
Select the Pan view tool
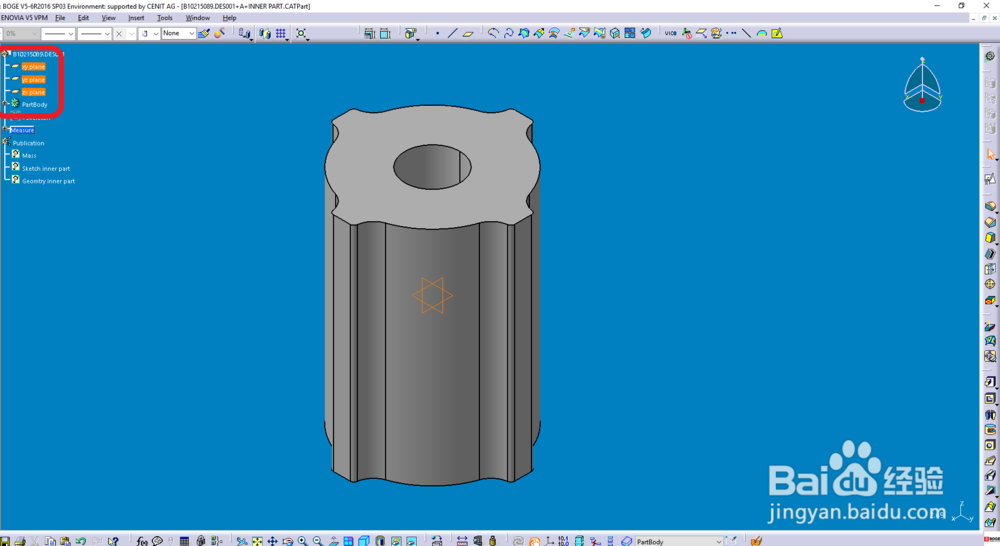point(272,541)
